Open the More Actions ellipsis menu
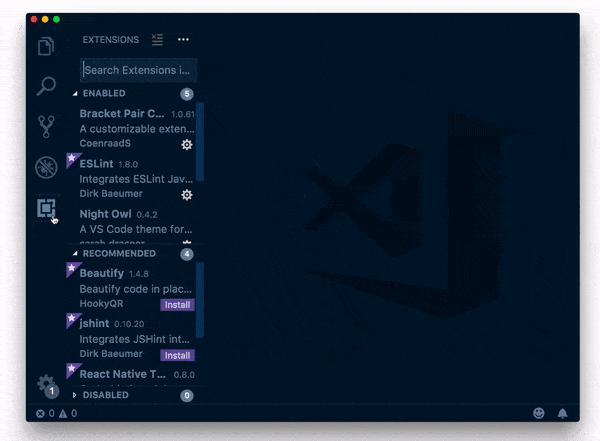Image resolution: width=600 pixels, height=441 pixels. (183, 39)
